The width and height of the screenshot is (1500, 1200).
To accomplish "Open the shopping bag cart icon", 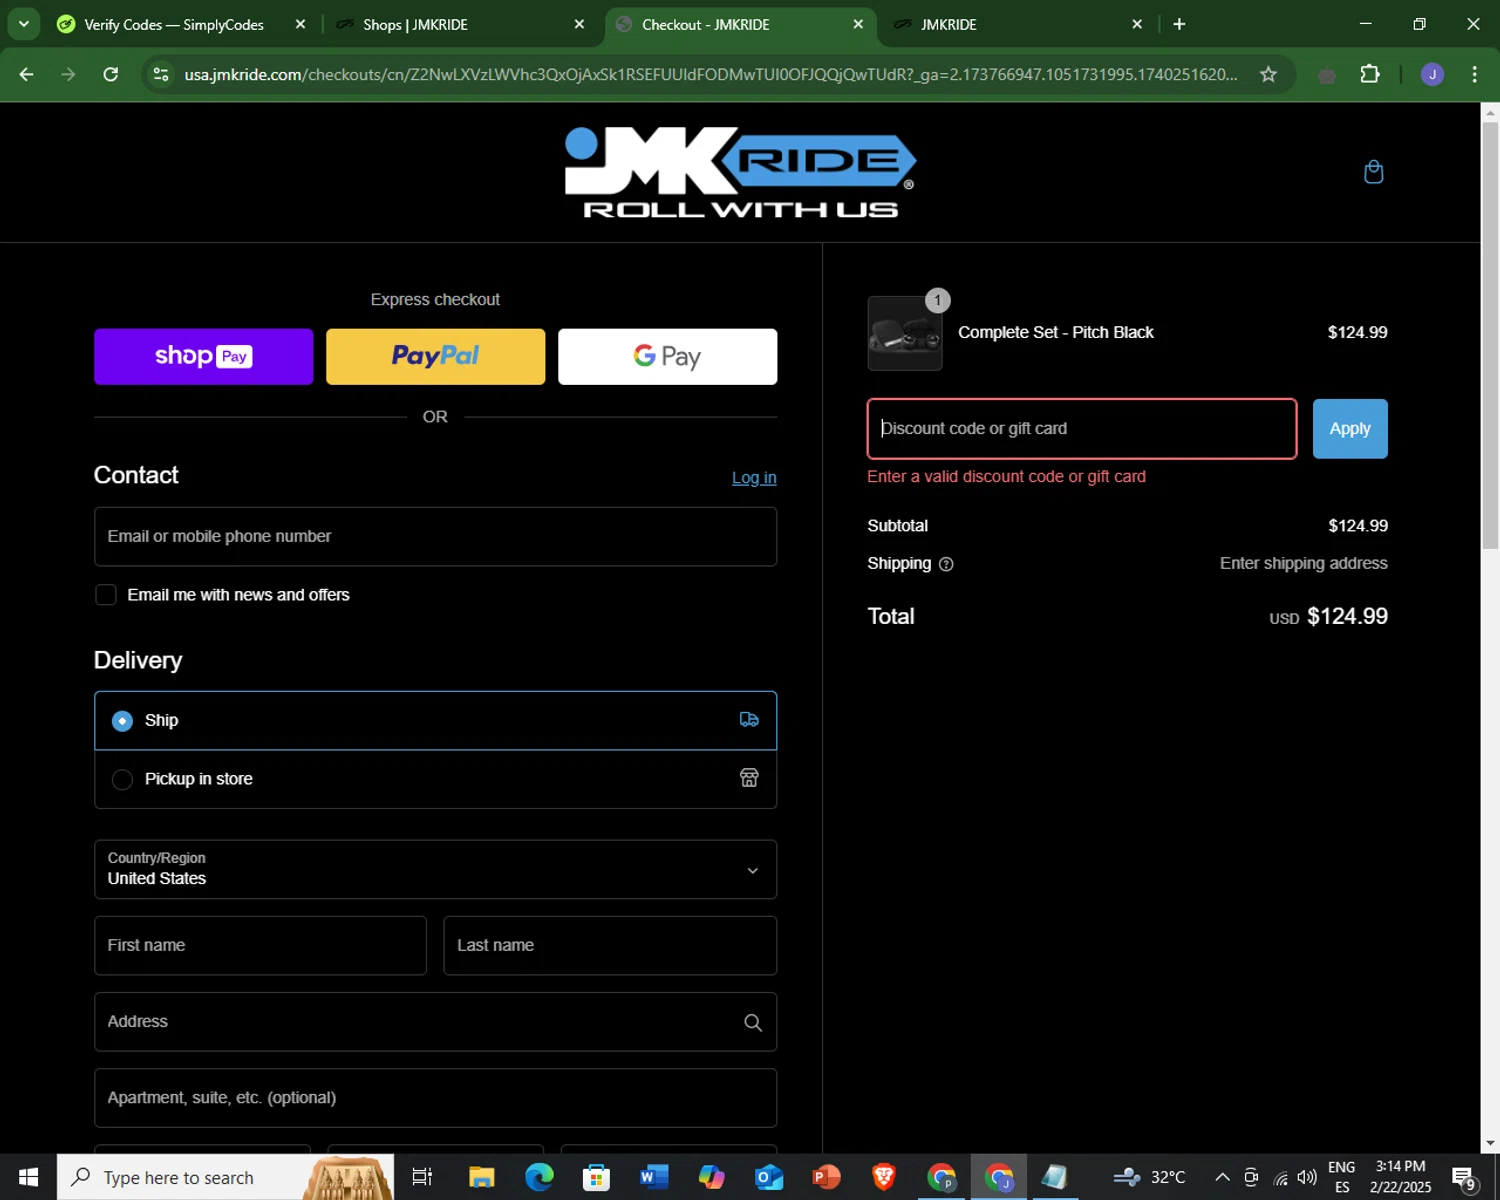I will [1373, 172].
